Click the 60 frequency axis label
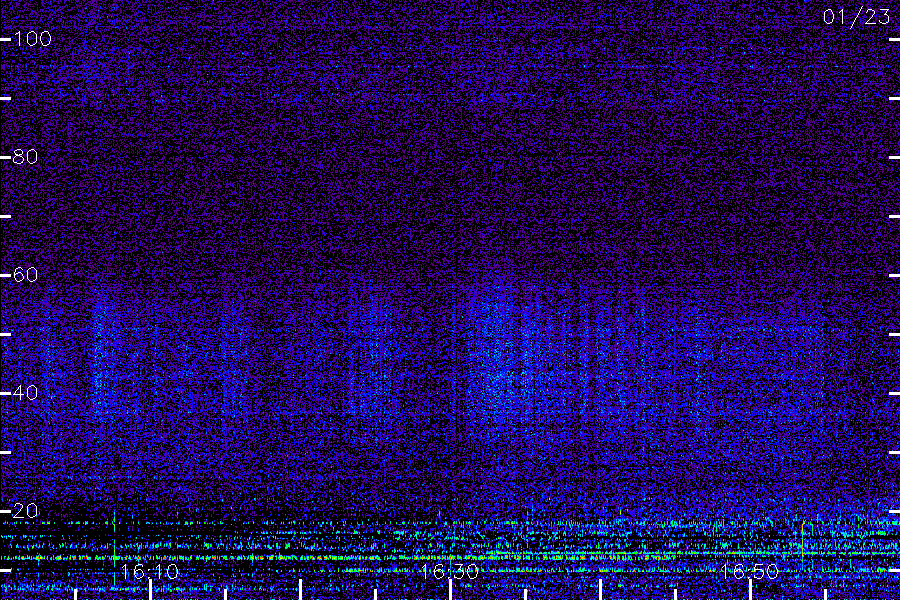The height and width of the screenshot is (600, 900). click(x=25, y=275)
